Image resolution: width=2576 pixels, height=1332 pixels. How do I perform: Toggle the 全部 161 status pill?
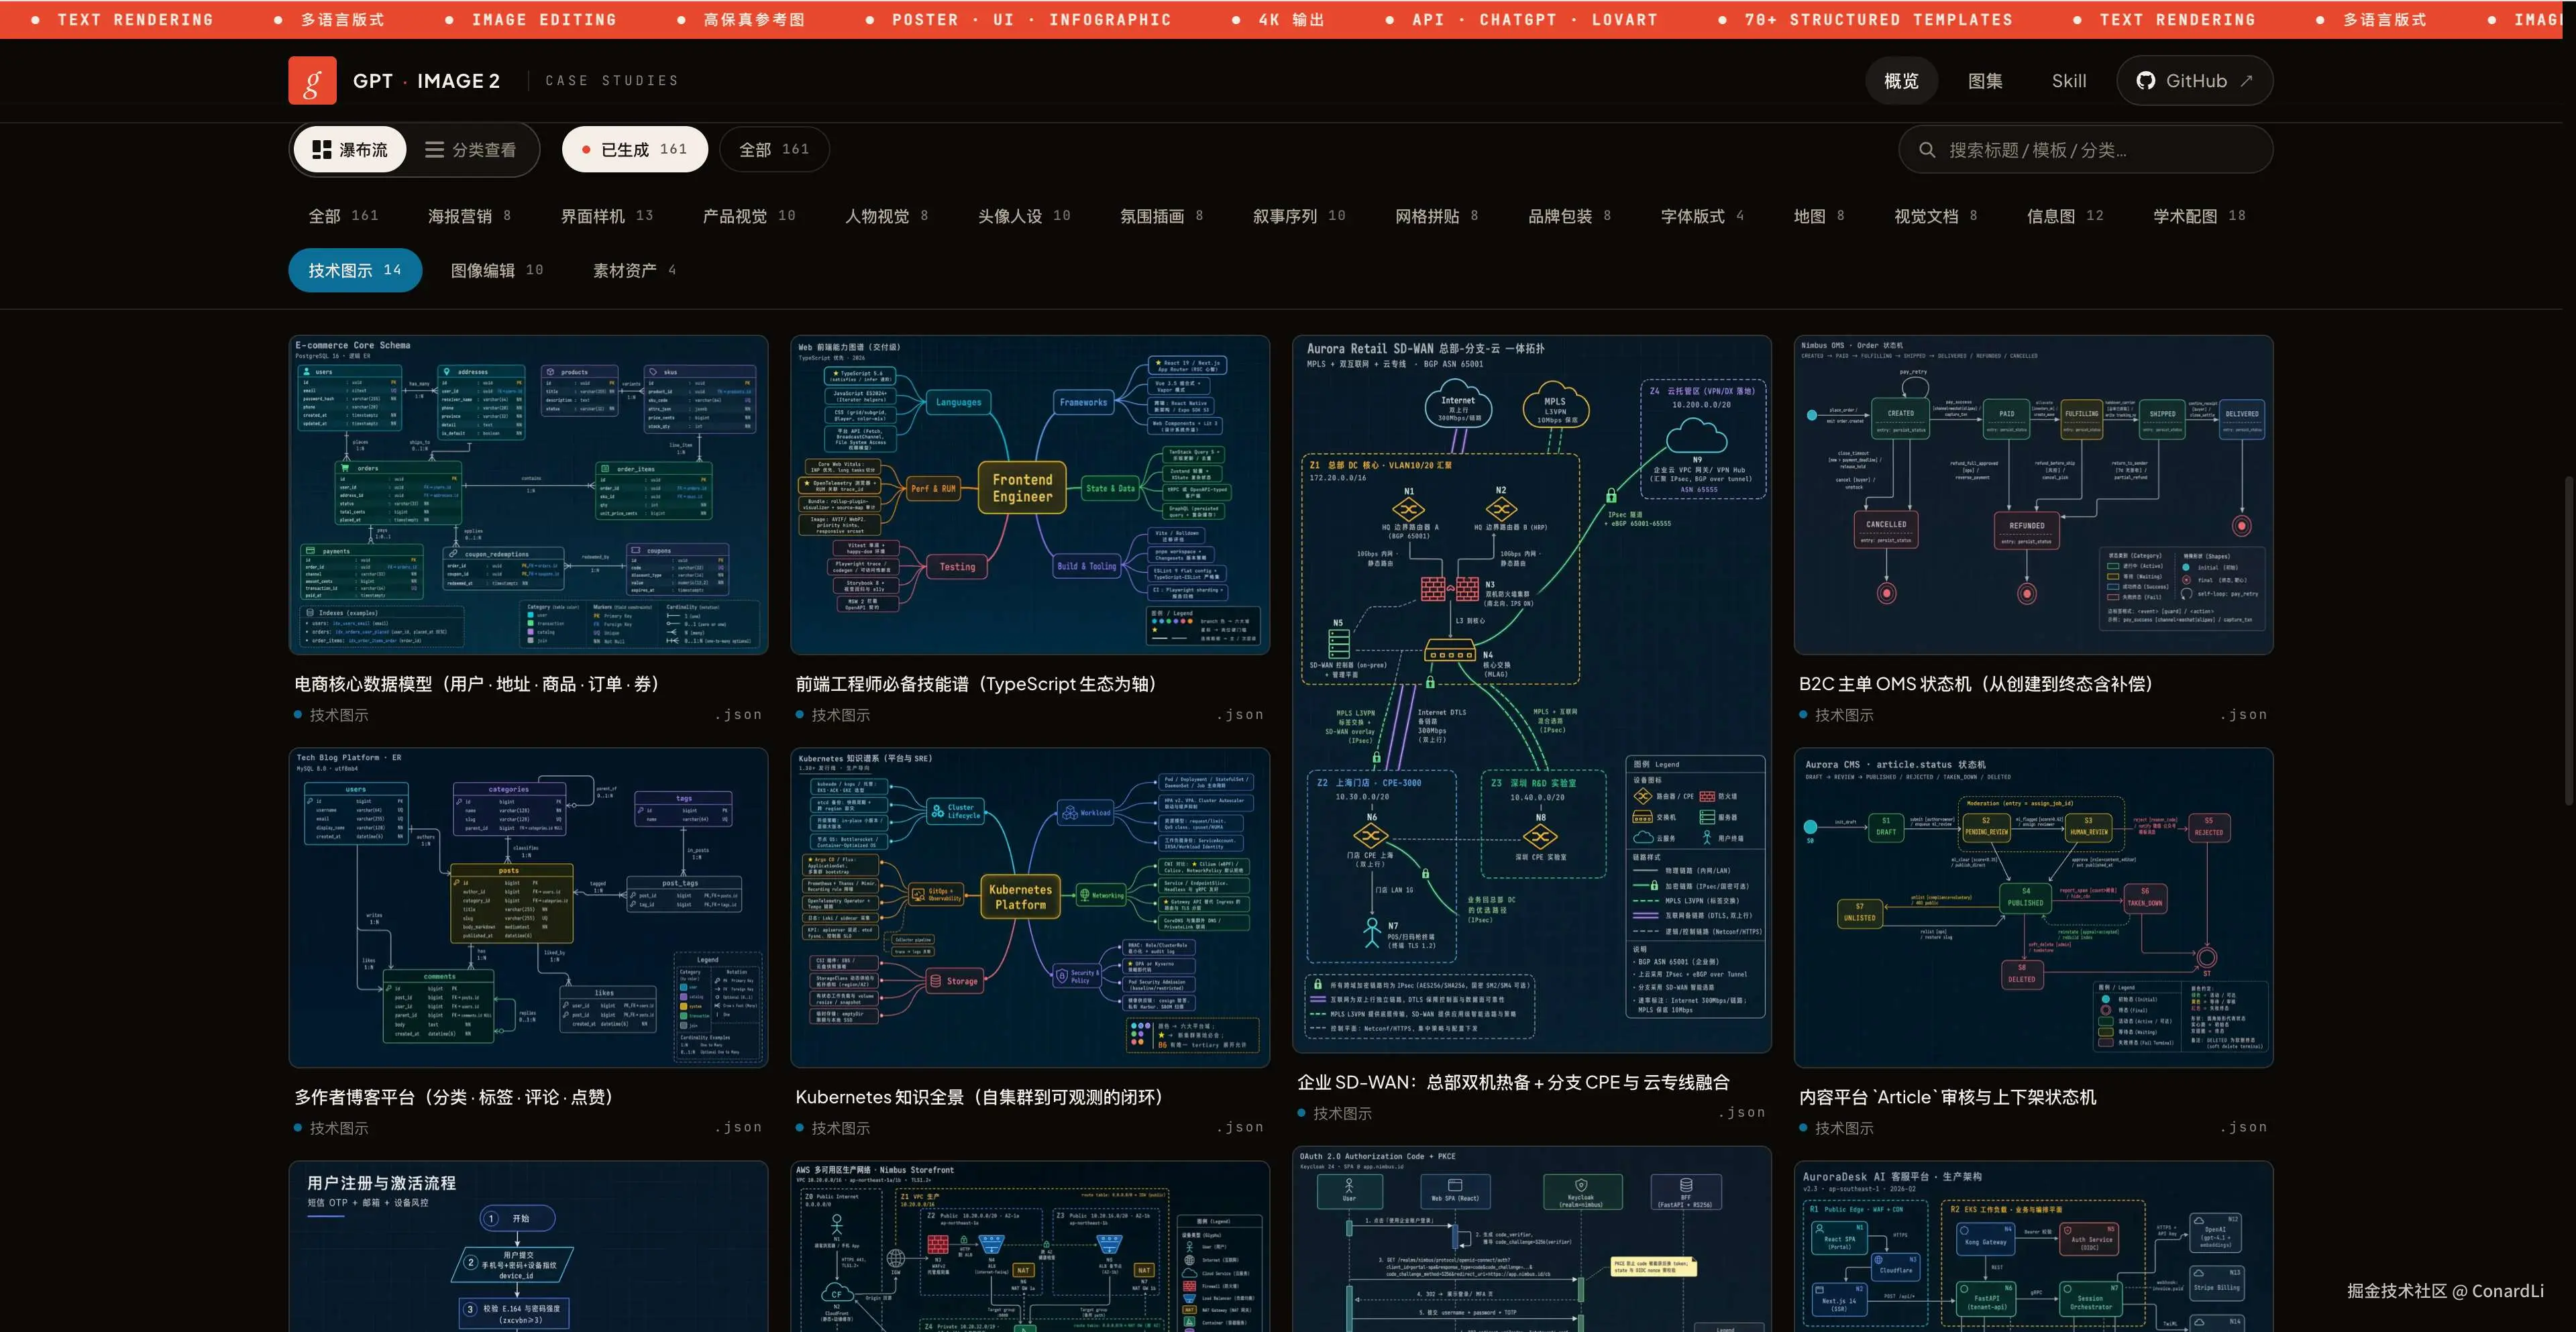[773, 150]
